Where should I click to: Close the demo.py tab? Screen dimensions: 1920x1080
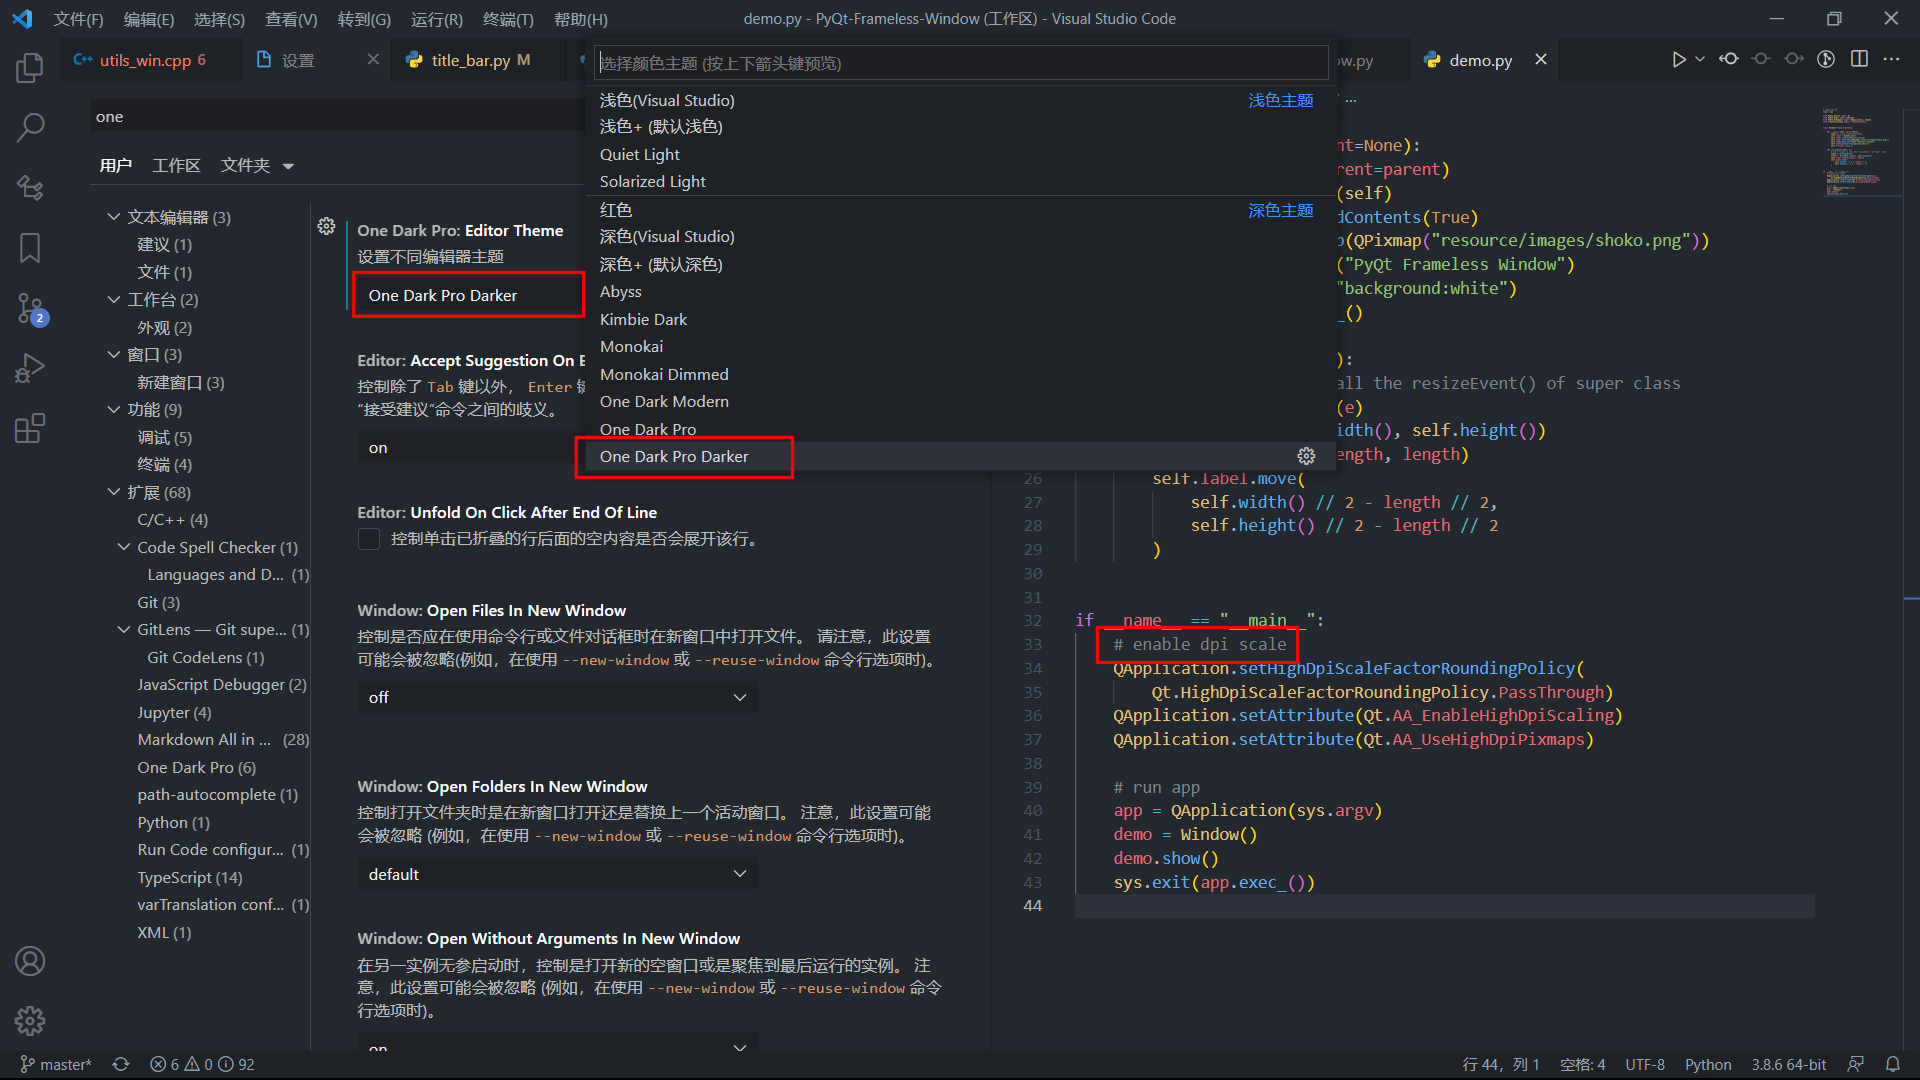(x=1541, y=60)
